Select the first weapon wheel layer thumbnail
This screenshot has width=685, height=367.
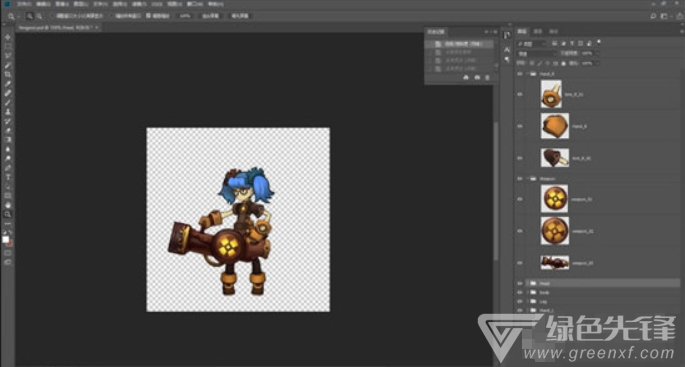pos(555,198)
